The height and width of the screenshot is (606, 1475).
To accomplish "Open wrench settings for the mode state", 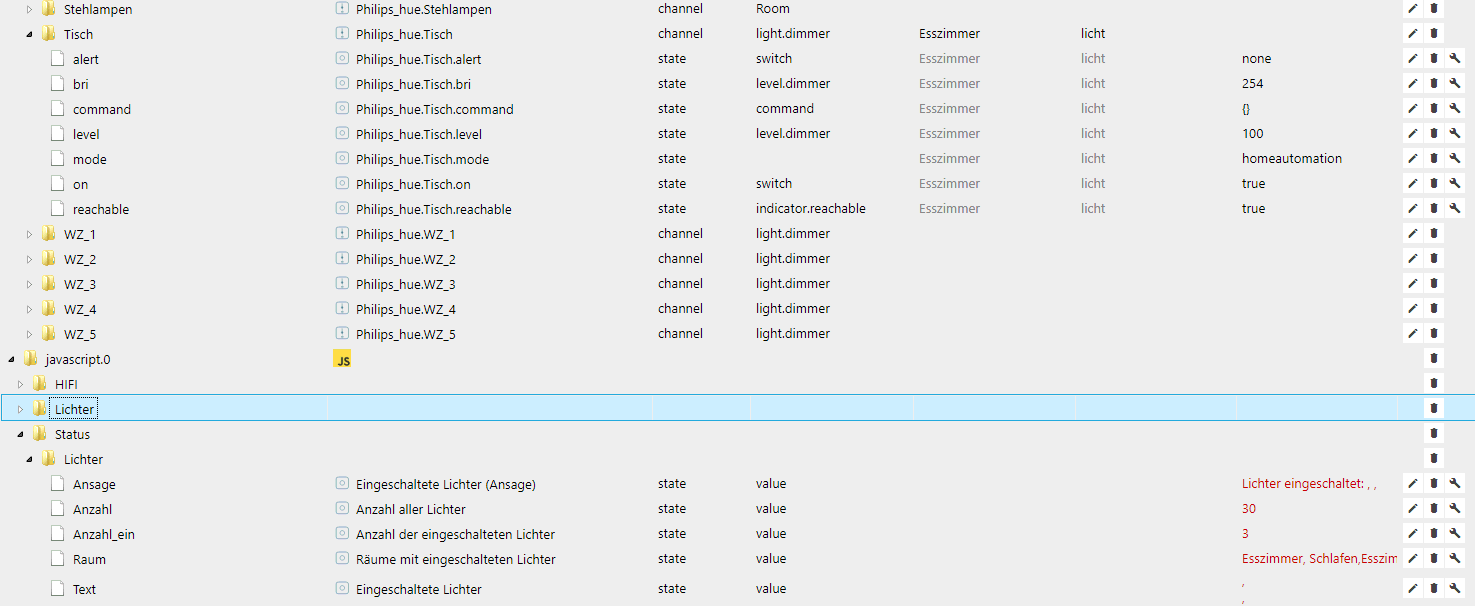I will (x=1454, y=158).
